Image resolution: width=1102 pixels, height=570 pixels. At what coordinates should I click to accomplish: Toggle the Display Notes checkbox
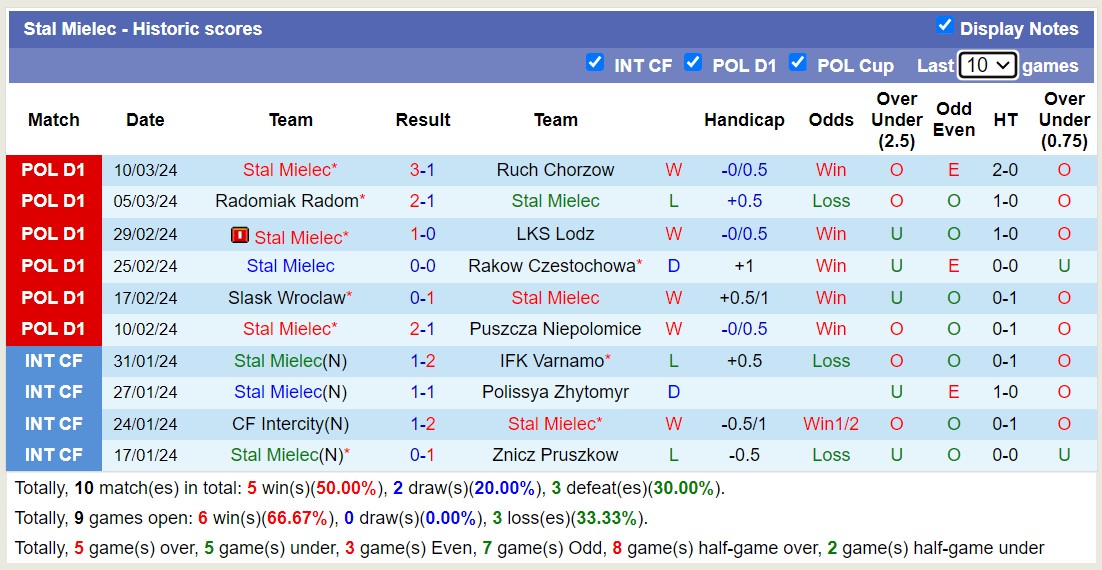[944, 26]
